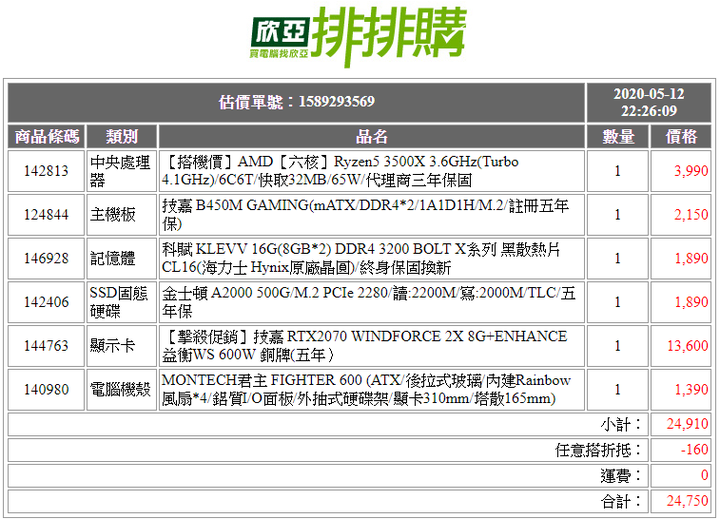
Task: Click the shipping fee value 0
Action: click(704, 475)
